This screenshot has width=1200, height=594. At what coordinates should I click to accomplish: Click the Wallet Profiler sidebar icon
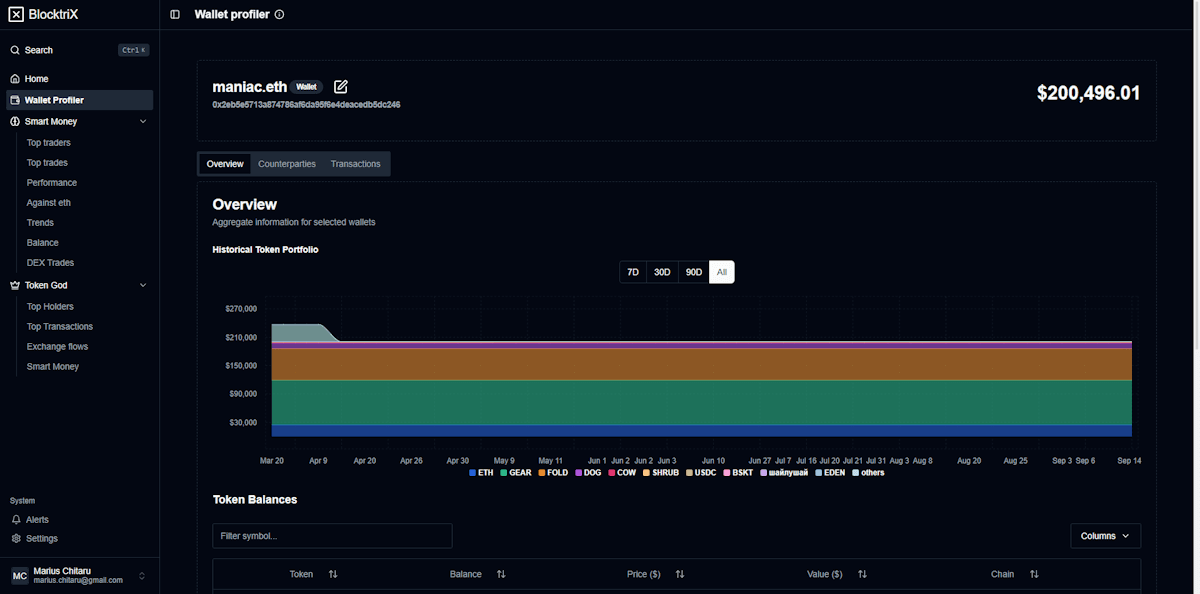click(x=14, y=98)
